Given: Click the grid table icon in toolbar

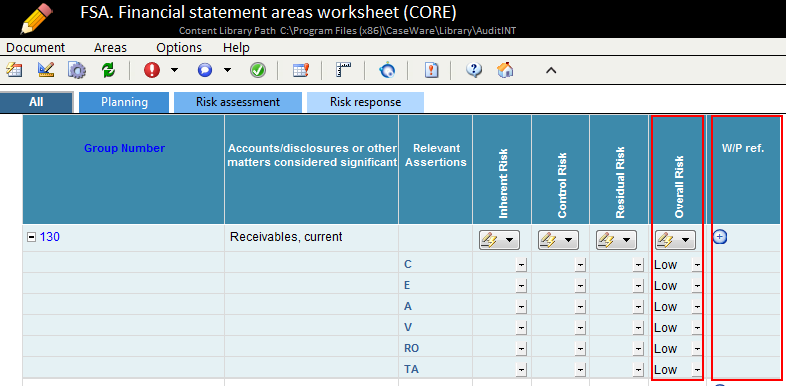Looking at the screenshot, I should (x=14, y=70).
